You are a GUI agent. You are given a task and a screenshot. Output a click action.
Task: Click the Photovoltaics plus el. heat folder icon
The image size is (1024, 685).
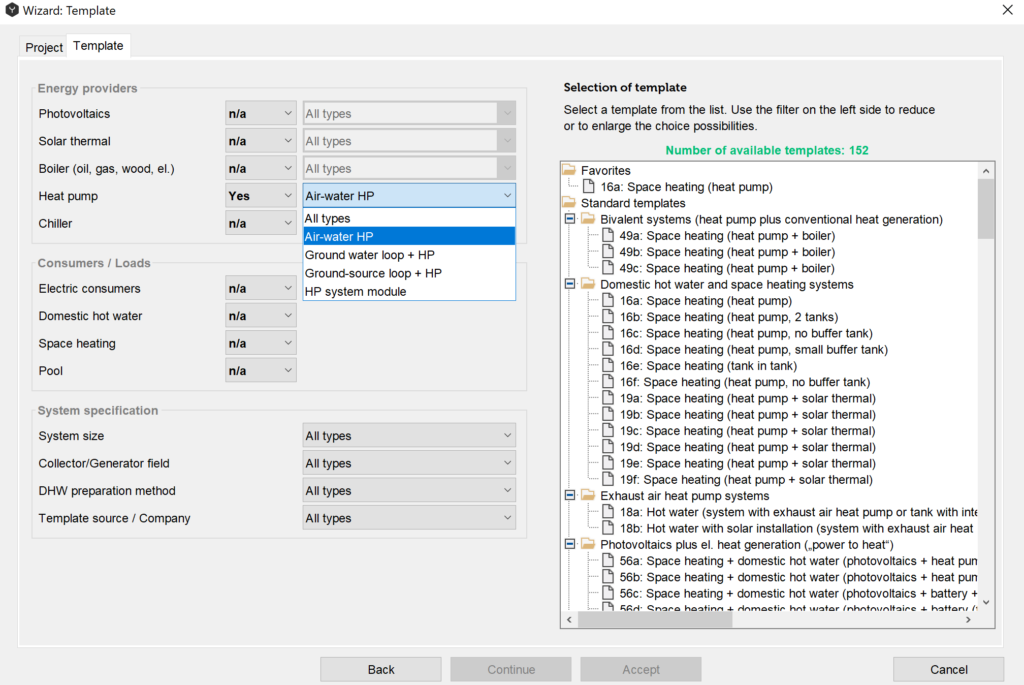[588, 545]
